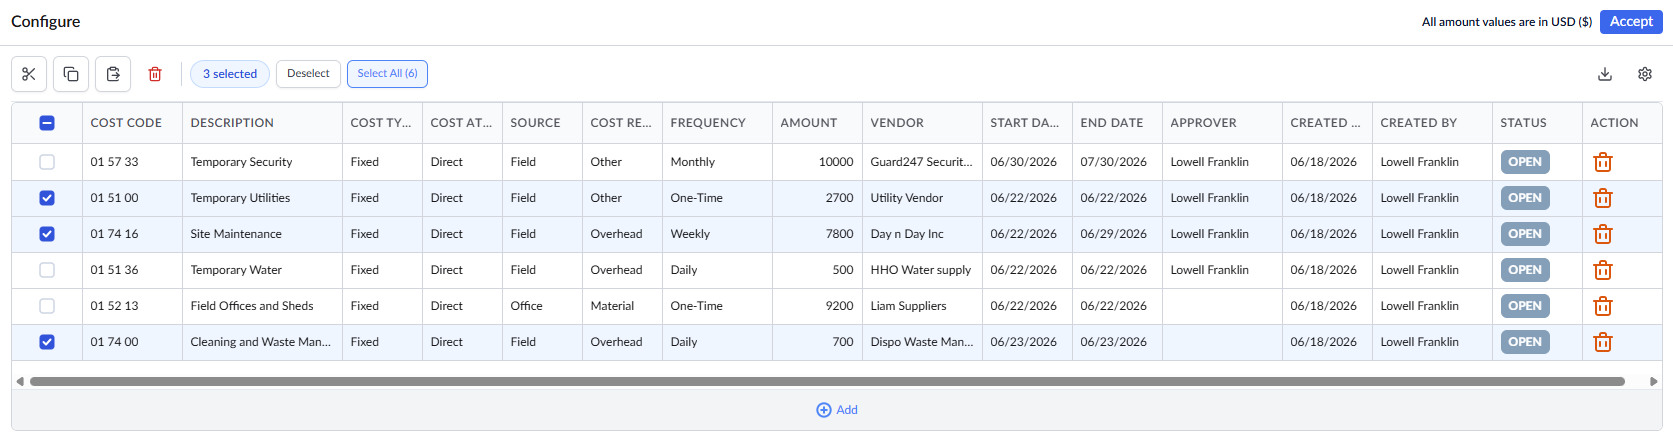Click the 10000 amount cell
This screenshot has width=1673, height=437.
817,162
